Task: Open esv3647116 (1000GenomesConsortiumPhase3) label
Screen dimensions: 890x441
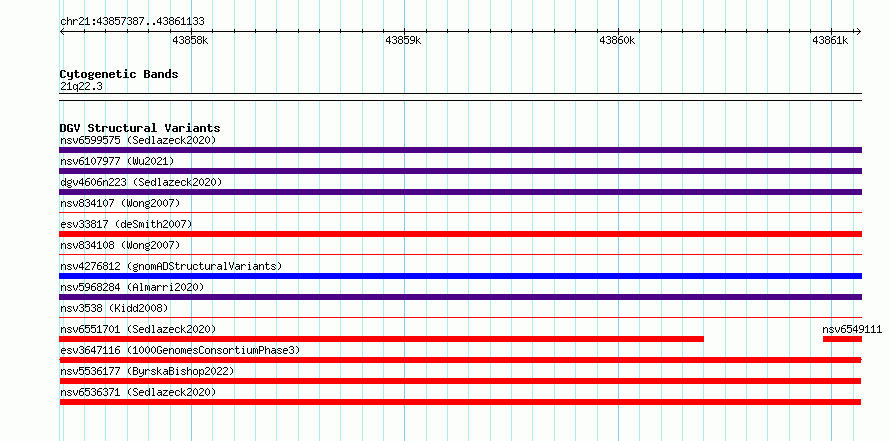Action: 180,350
